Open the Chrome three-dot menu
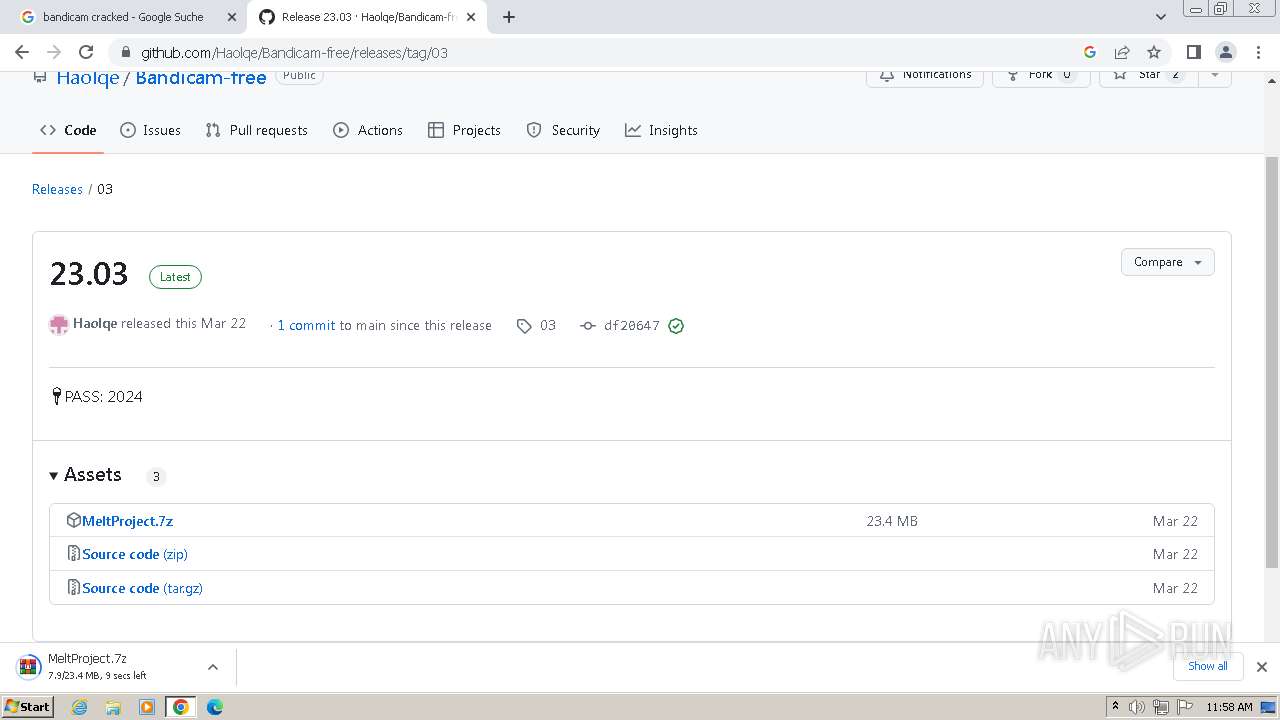This screenshot has height=720, width=1280. [1257, 52]
